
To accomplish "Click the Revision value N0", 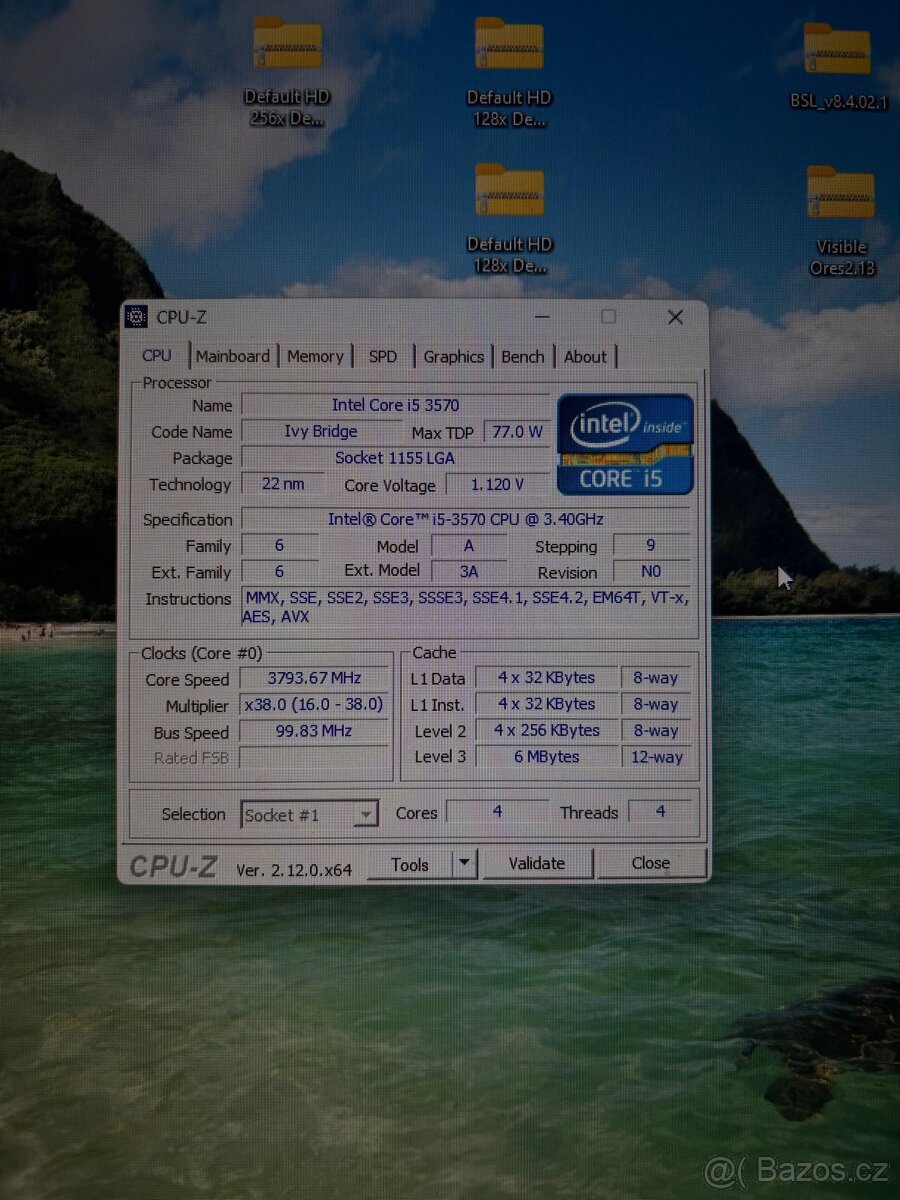I will coord(651,572).
